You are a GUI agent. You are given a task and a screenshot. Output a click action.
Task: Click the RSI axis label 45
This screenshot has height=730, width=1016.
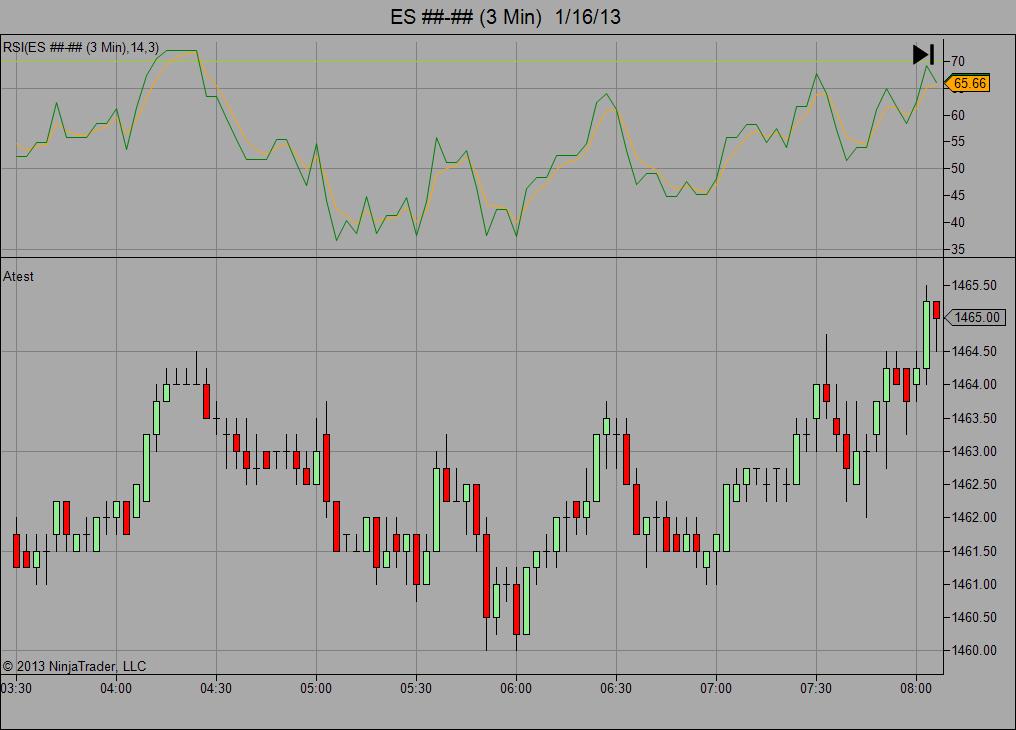point(958,196)
